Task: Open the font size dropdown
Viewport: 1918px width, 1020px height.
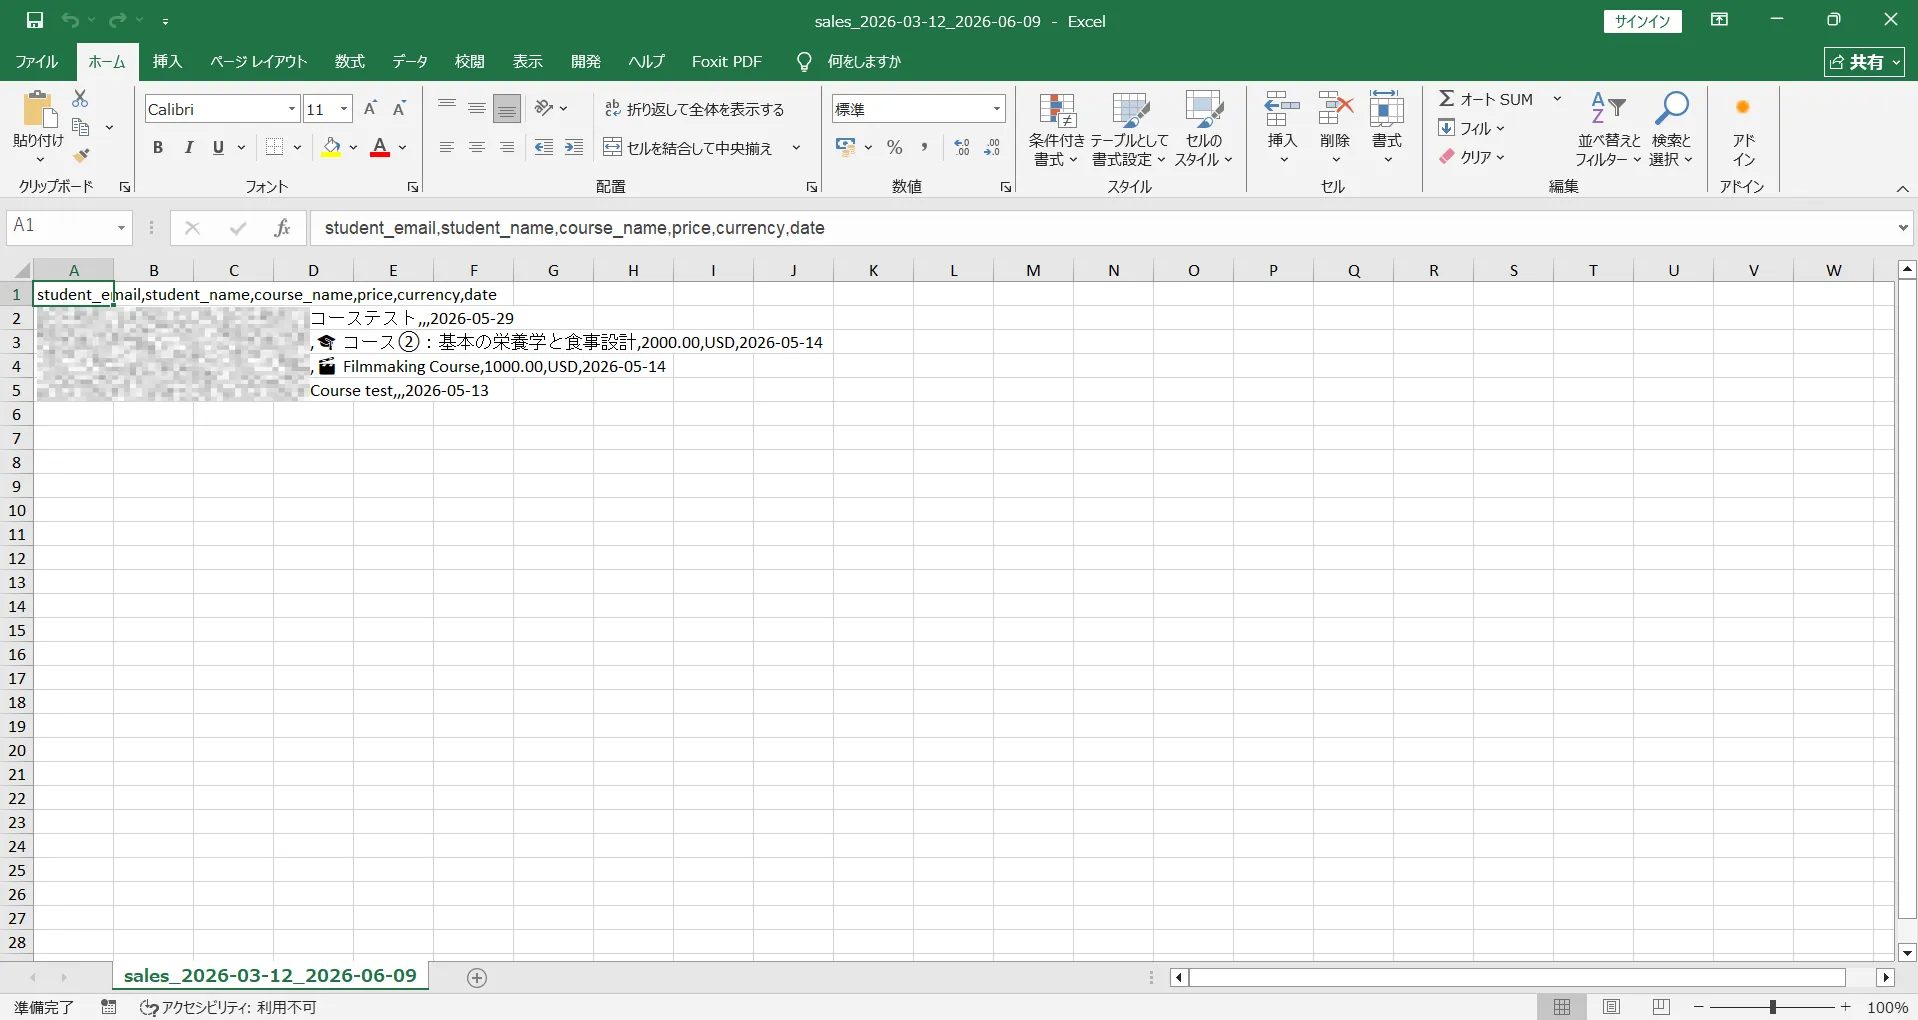Action: coord(344,109)
